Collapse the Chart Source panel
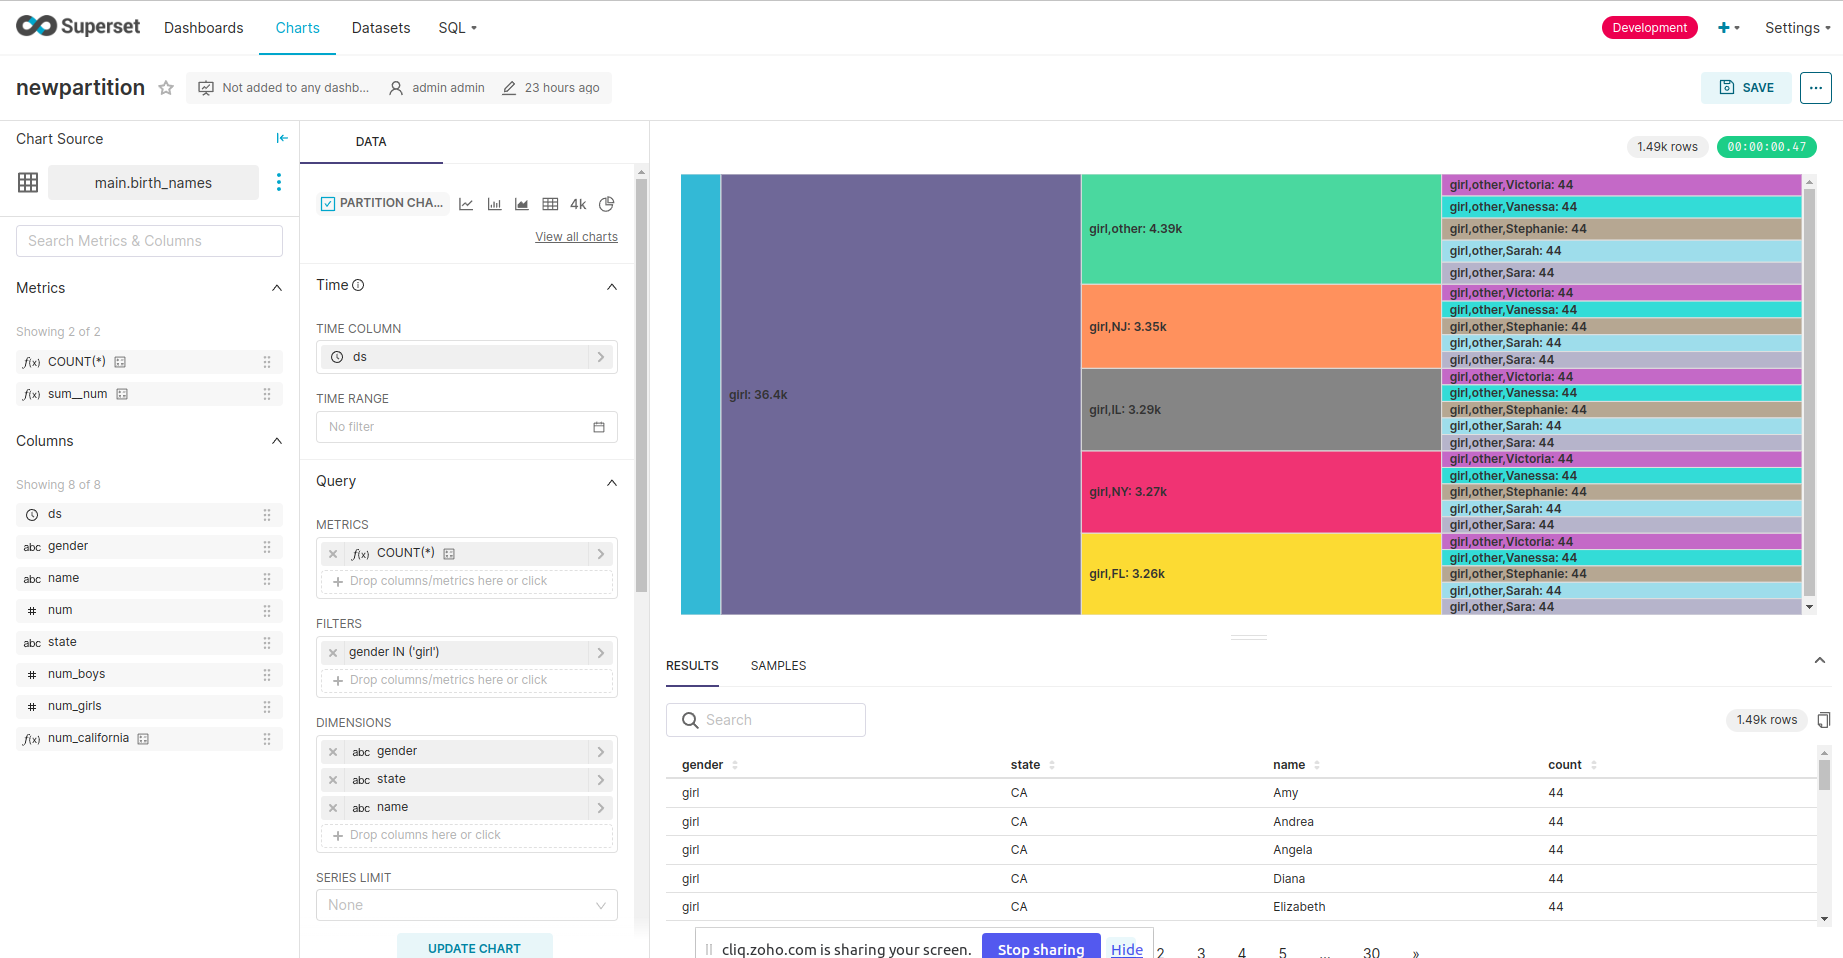 tap(282, 138)
